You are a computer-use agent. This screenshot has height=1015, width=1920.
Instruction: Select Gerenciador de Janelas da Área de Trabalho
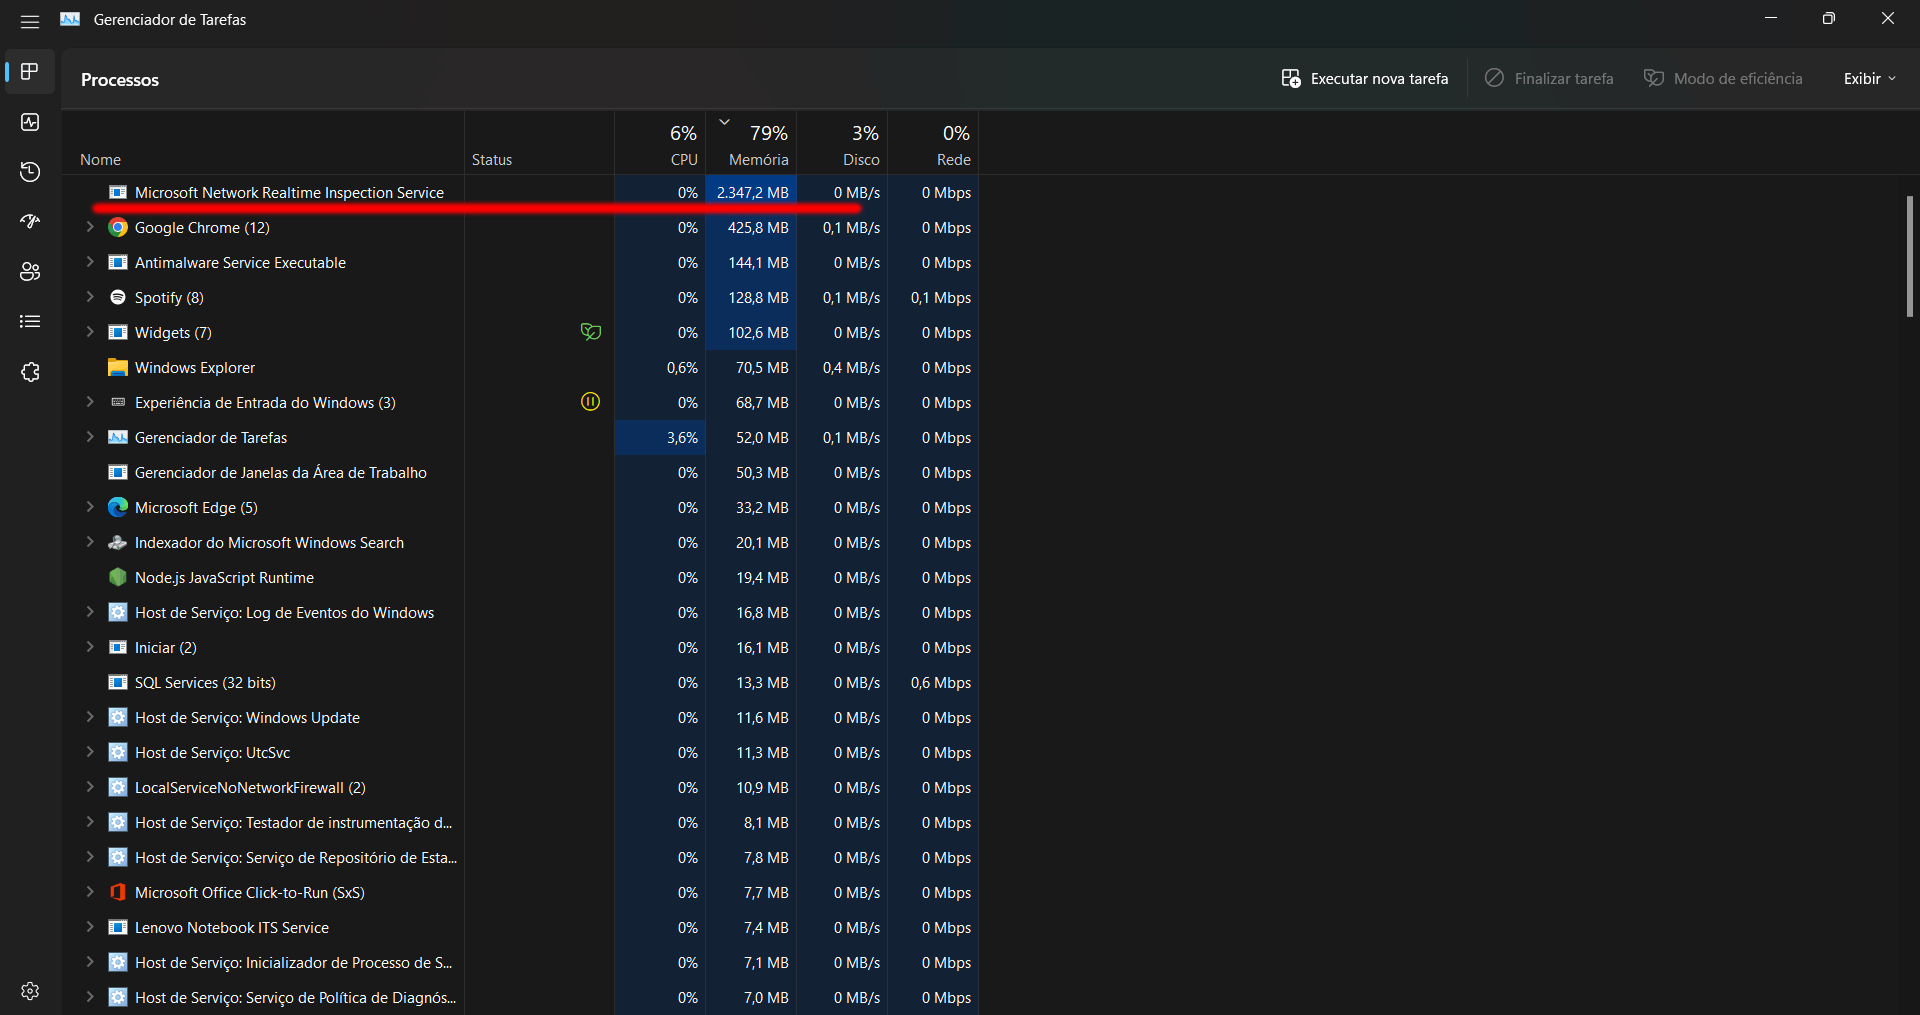[x=520, y=473]
